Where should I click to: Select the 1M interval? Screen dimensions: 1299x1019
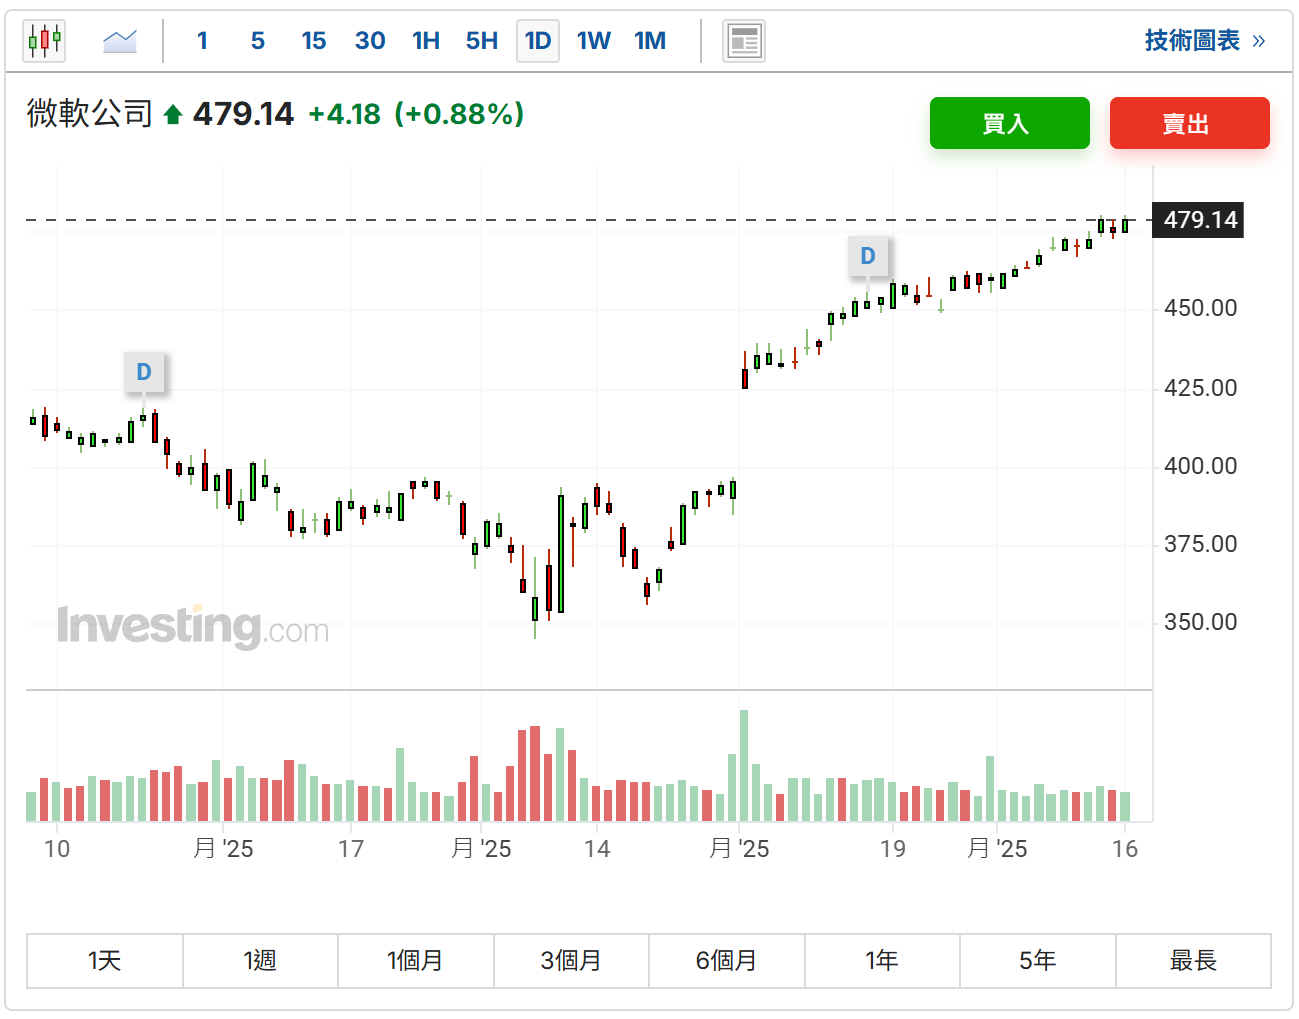tap(650, 41)
